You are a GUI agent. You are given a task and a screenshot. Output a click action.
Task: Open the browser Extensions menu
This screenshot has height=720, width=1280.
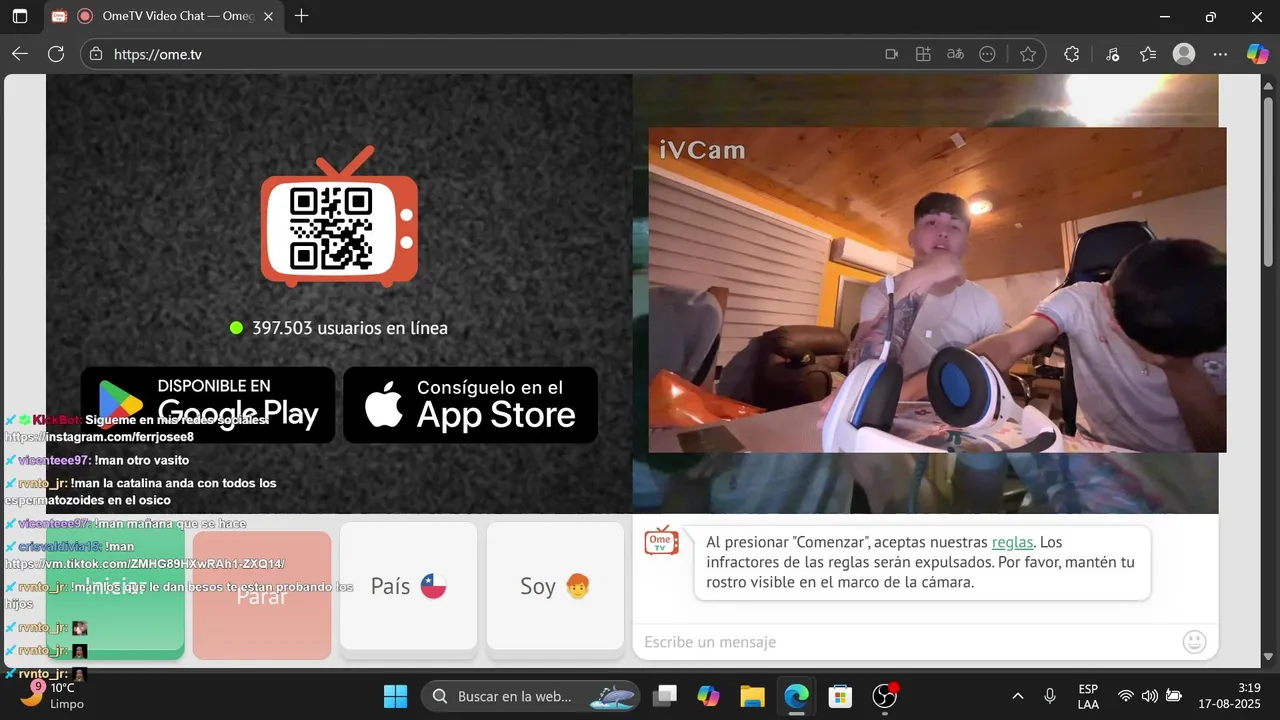(x=1072, y=55)
